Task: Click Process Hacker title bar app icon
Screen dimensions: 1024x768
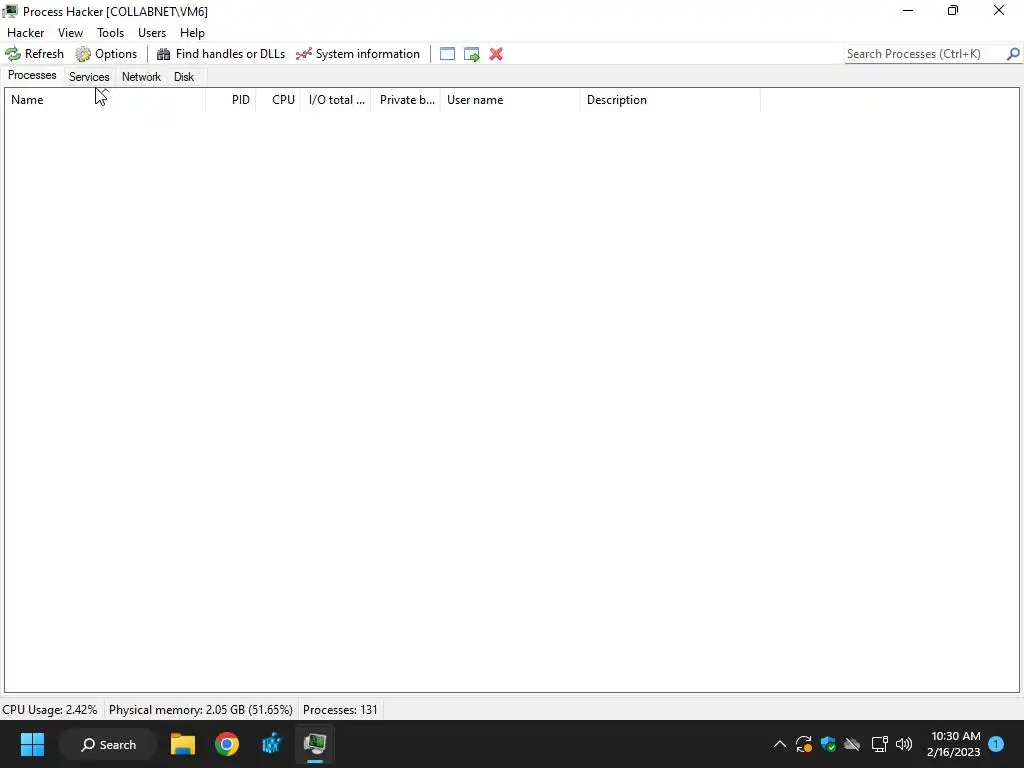Action: [10, 11]
